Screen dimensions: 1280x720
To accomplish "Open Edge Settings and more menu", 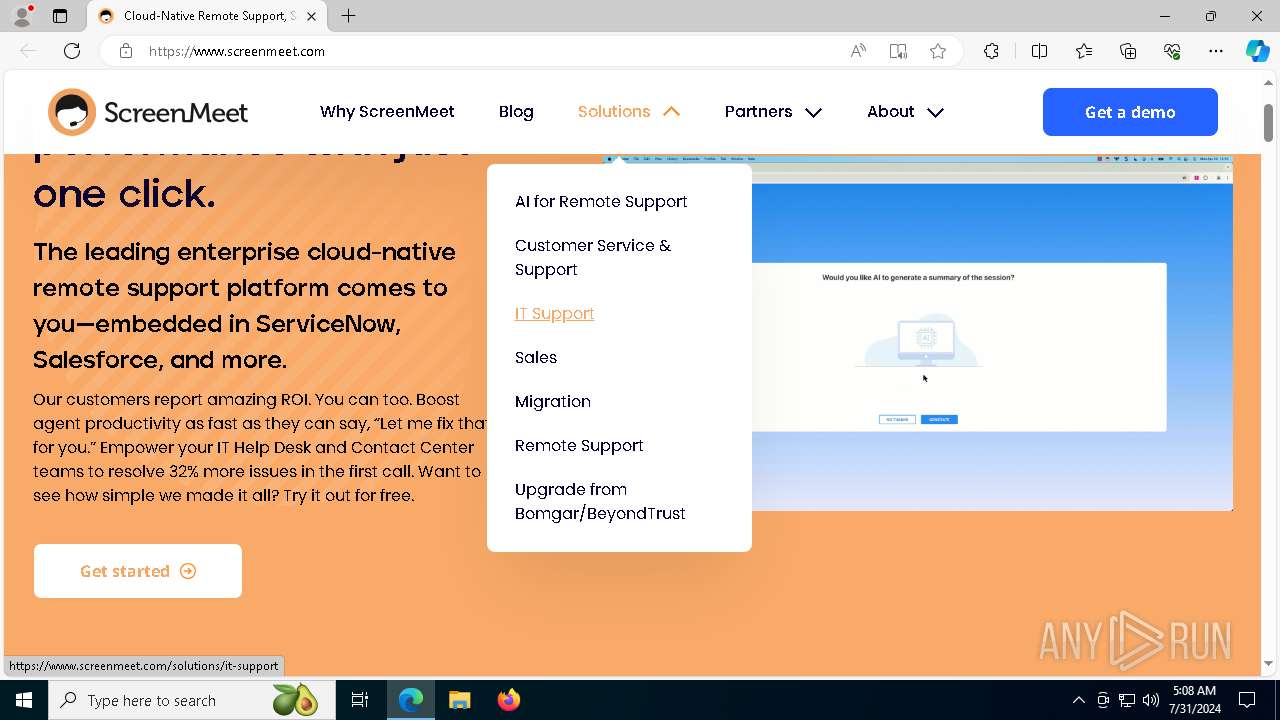I will 1216,51.
